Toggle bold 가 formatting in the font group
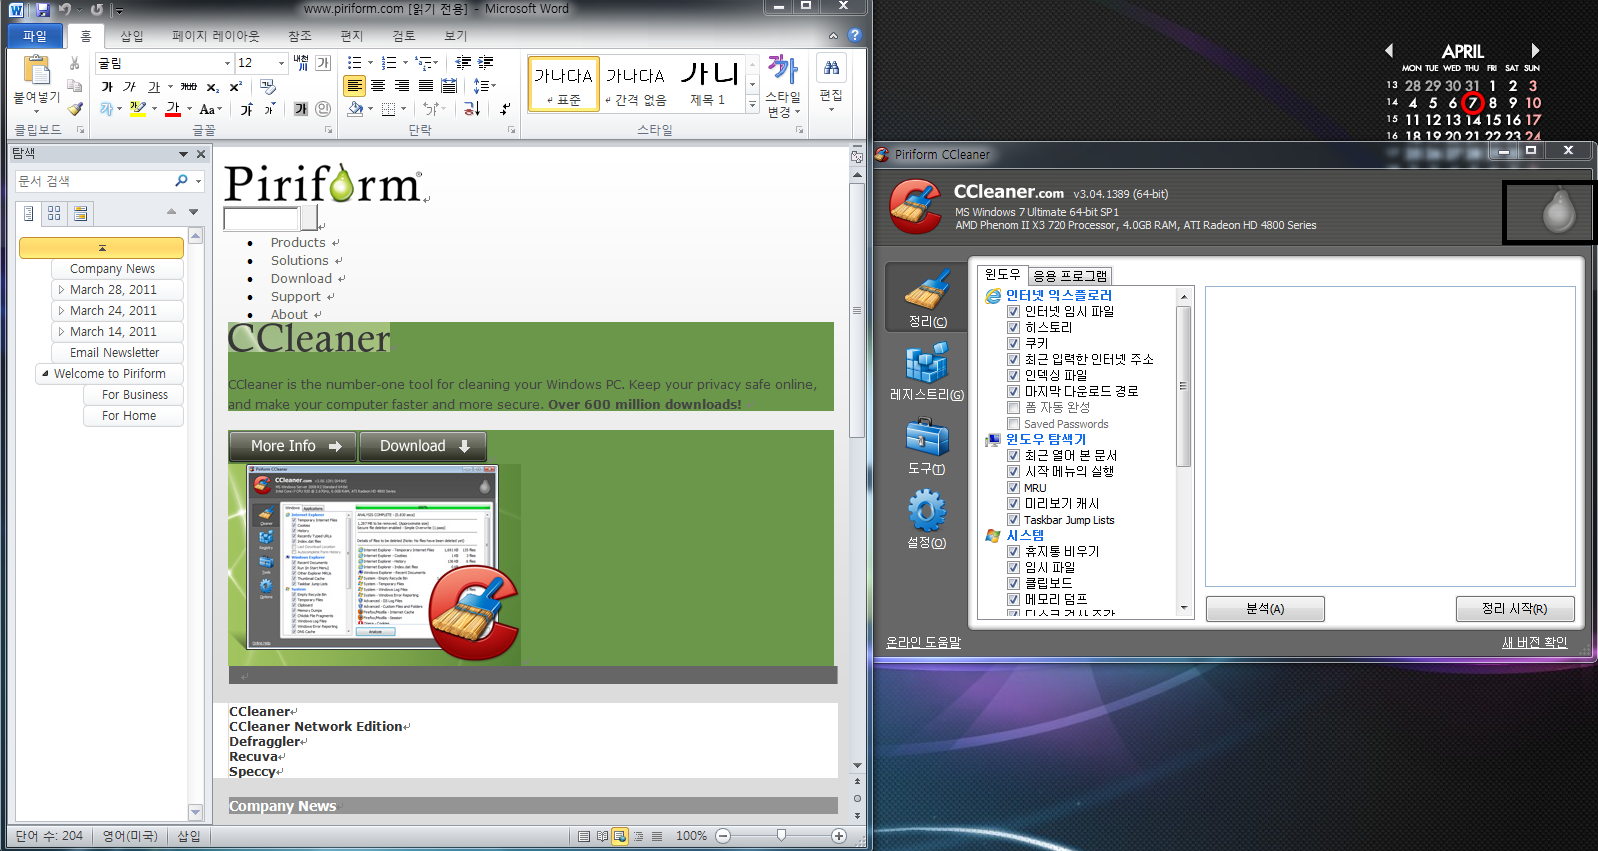This screenshot has height=851, width=1598. pyautogui.click(x=107, y=87)
